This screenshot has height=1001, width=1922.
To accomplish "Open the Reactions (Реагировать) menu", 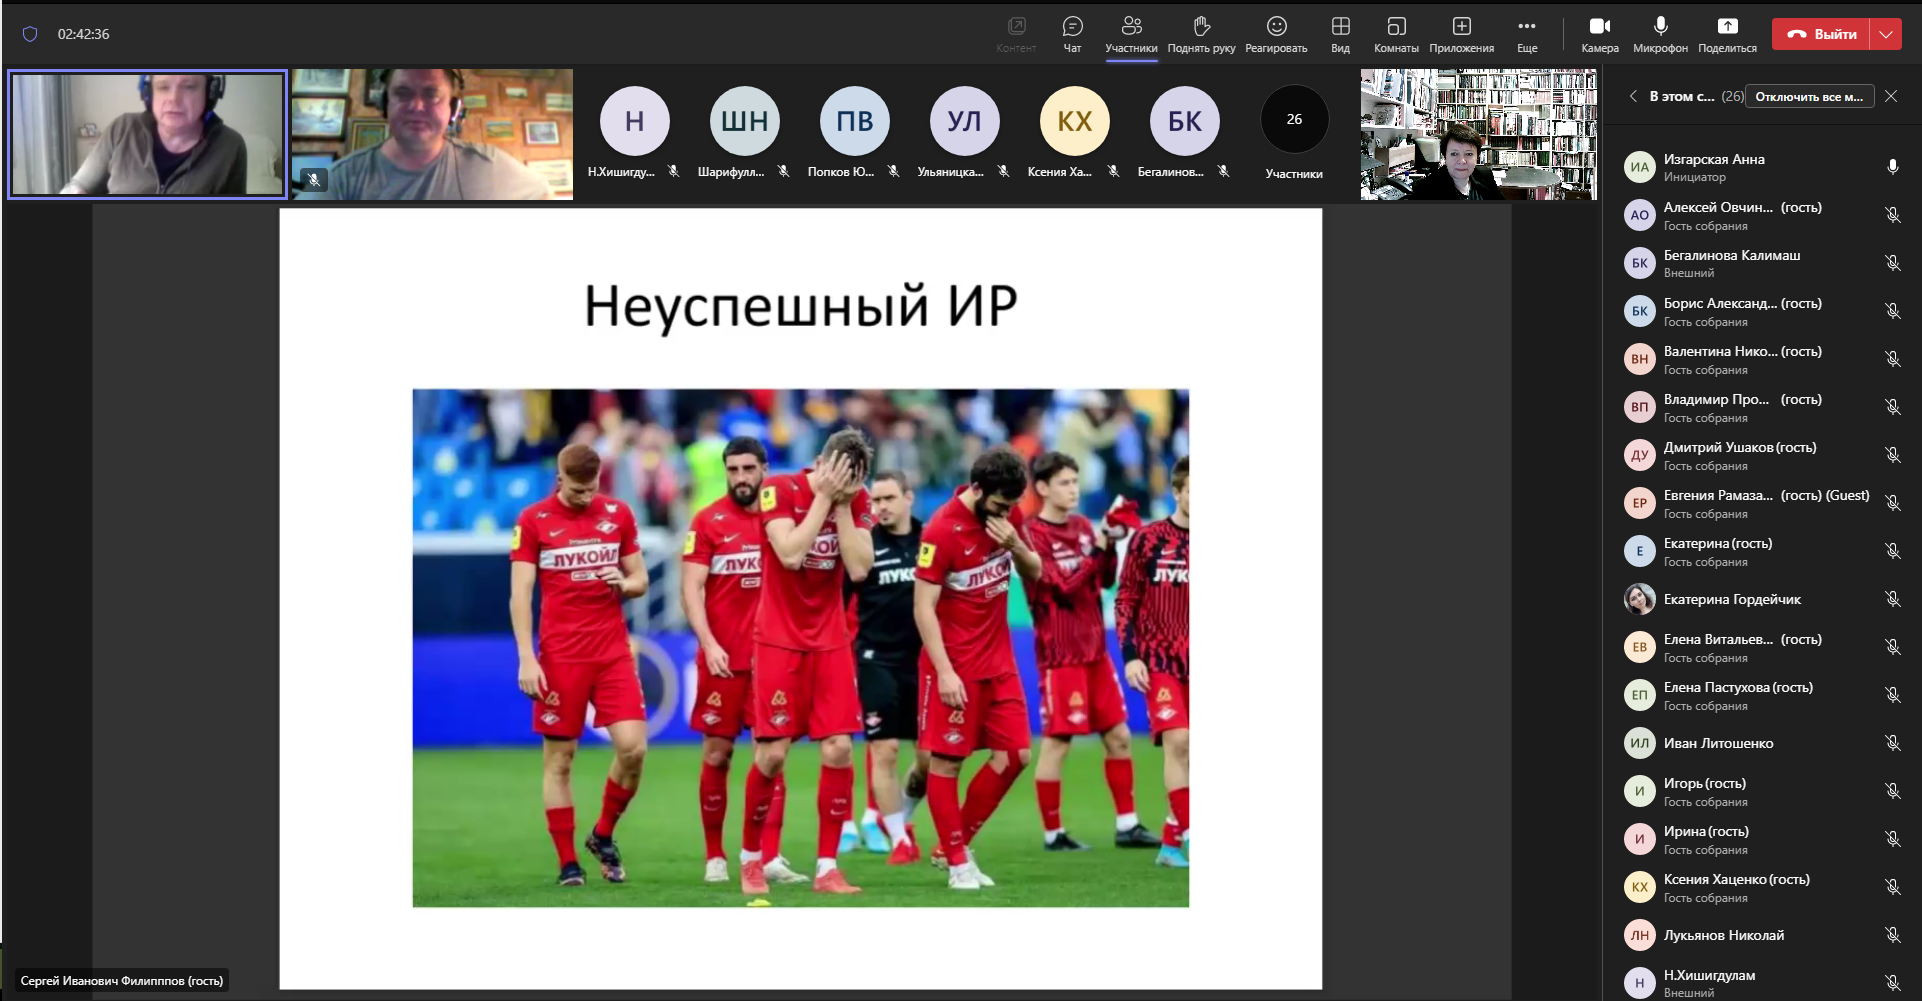I will coord(1276,33).
